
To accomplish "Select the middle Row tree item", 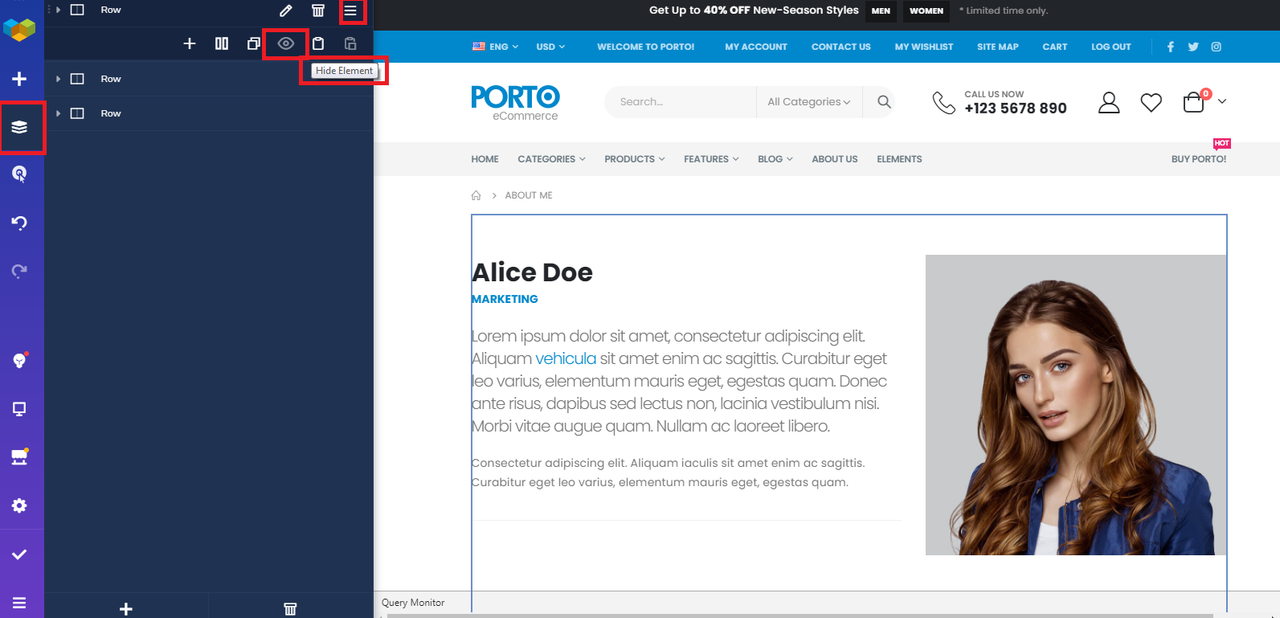I will click(x=209, y=79).
